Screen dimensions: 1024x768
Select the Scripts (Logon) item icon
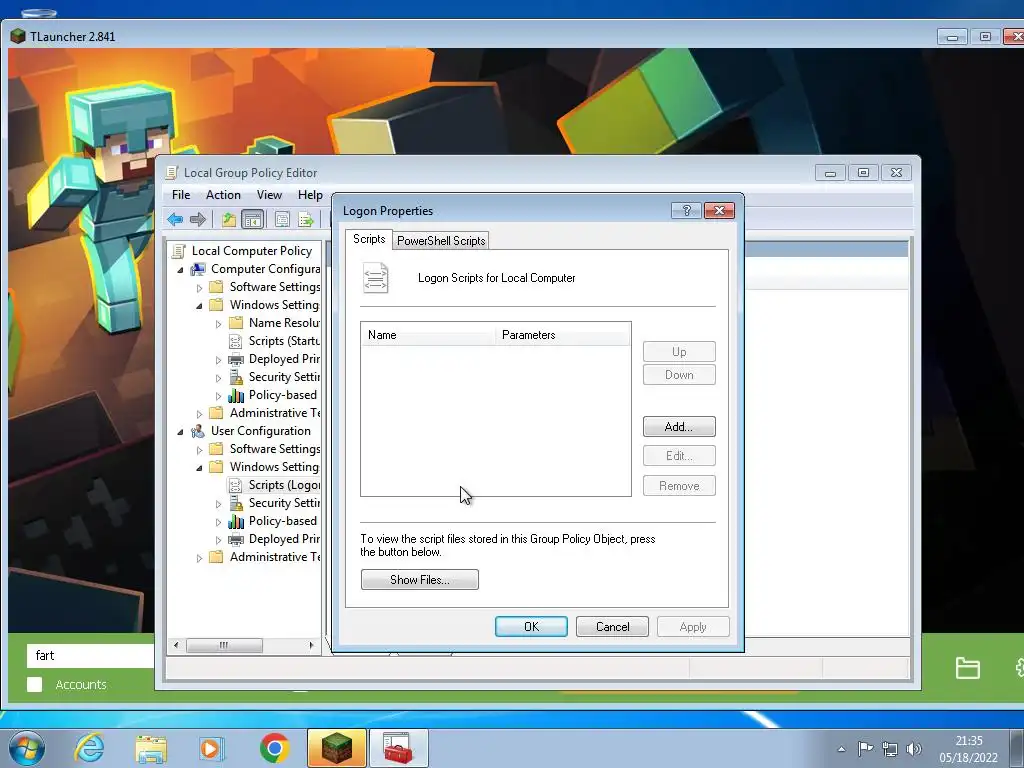click(236, 485)
